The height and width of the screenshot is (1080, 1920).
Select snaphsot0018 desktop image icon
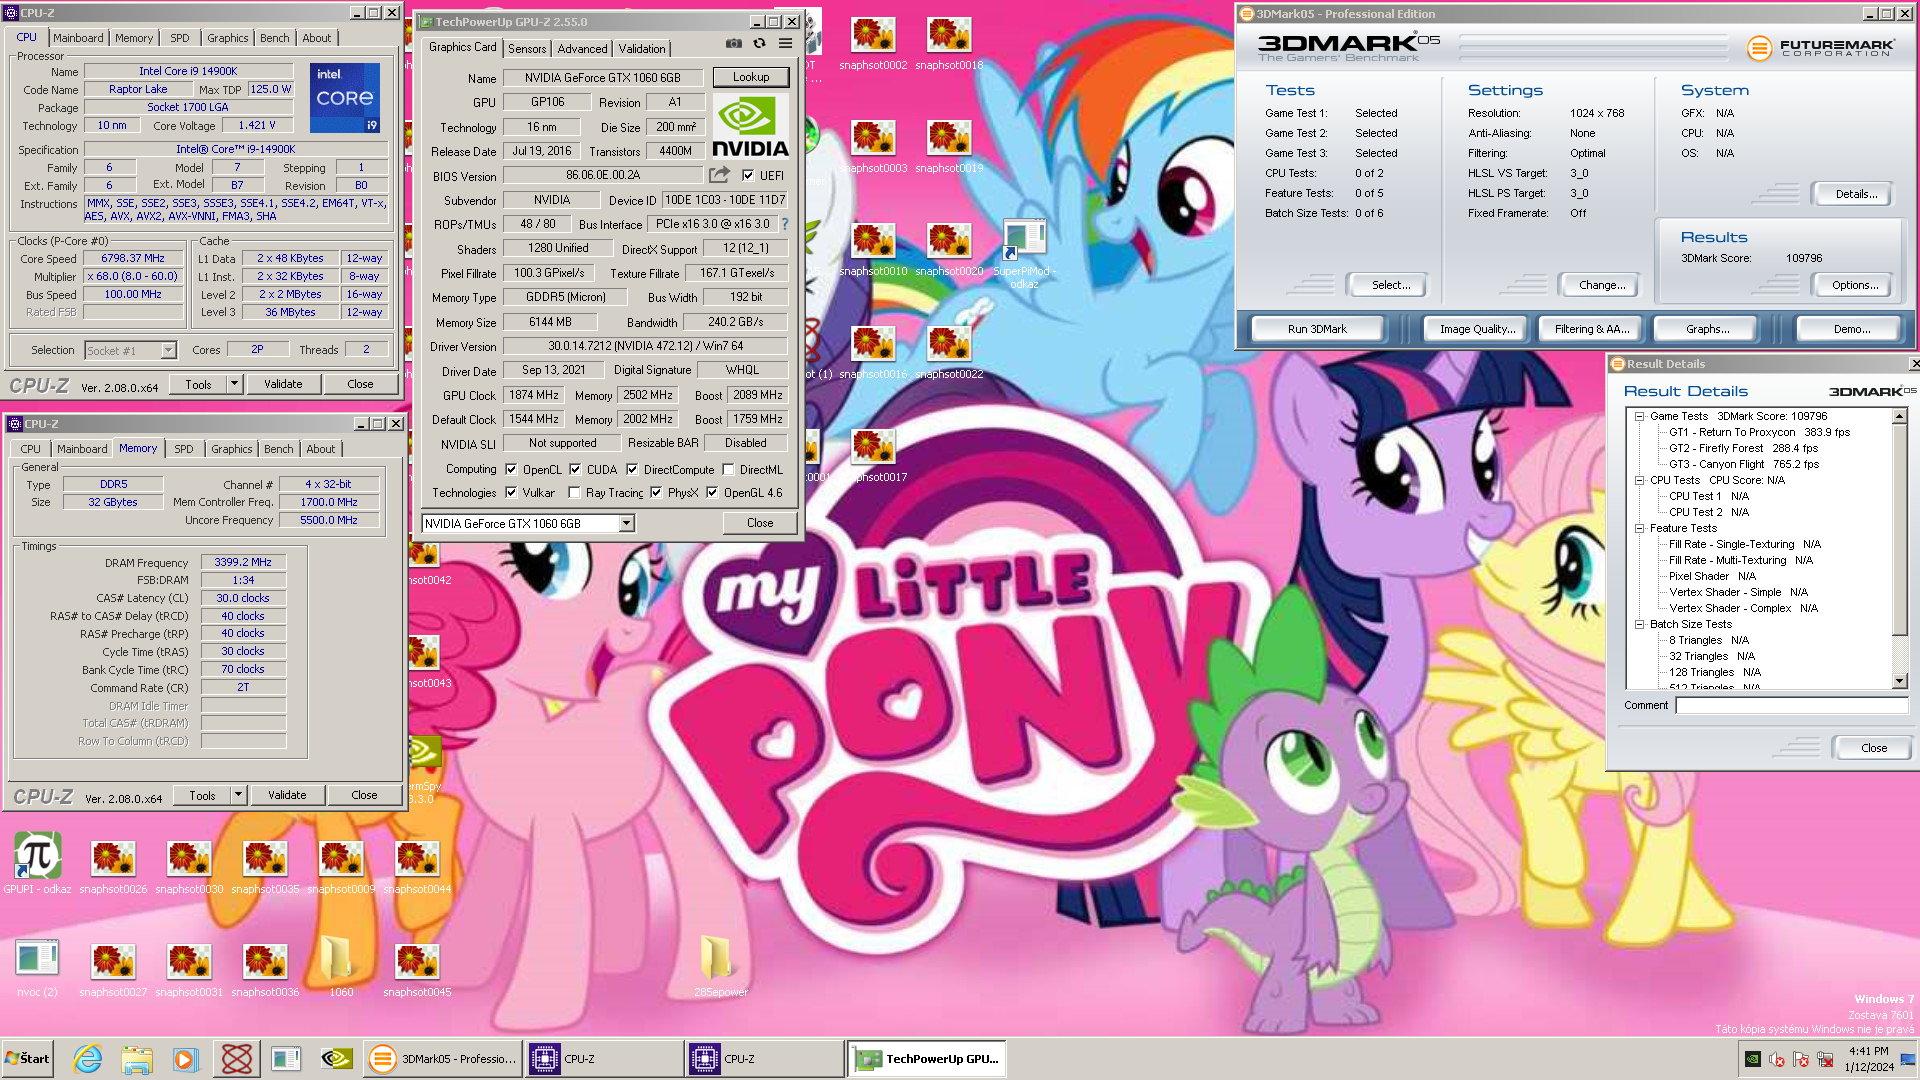[x=949, y=44]
